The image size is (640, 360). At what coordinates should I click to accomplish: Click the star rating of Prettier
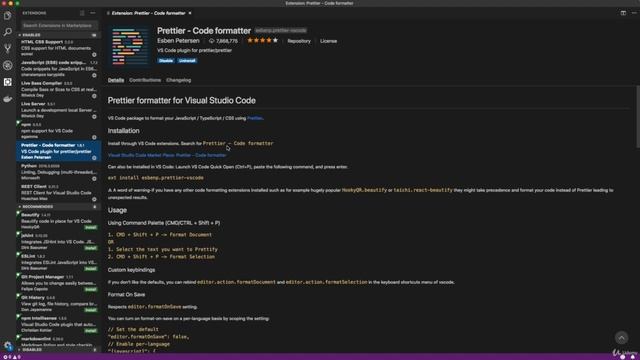pos(262,40)
